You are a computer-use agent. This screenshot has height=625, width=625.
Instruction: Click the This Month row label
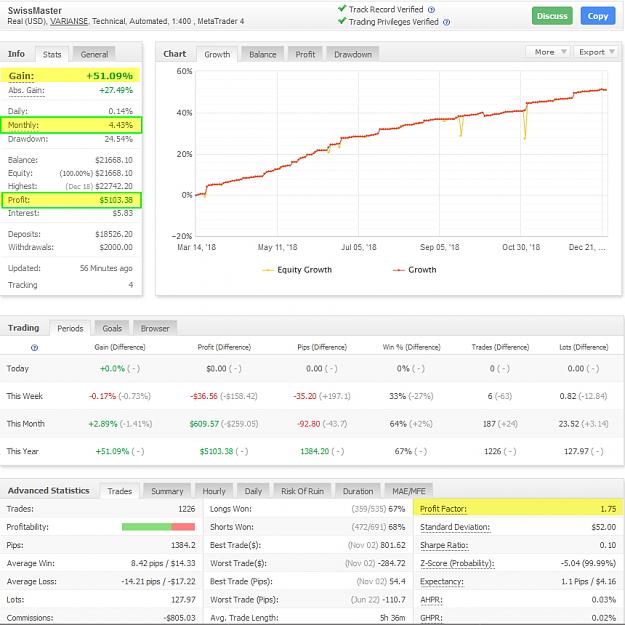[26, 423]
